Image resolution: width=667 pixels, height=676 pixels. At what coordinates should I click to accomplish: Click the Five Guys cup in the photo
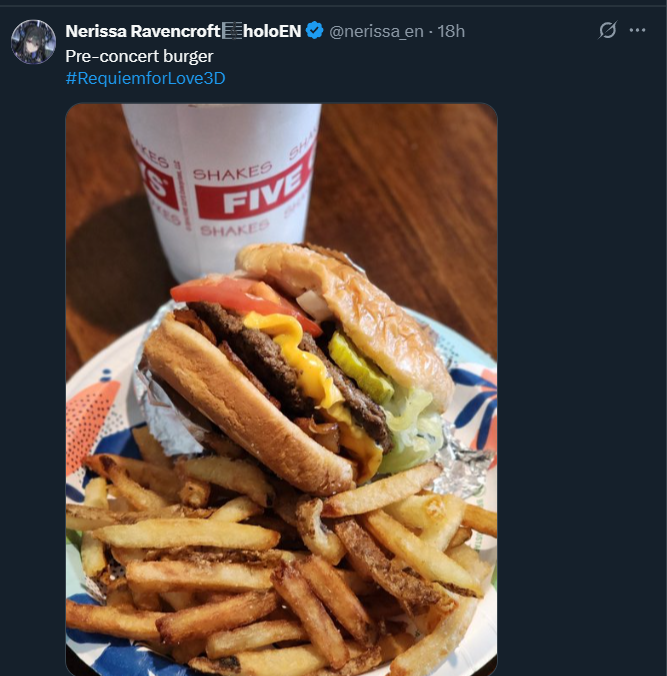pyautogui.click(x=220, y=185)
